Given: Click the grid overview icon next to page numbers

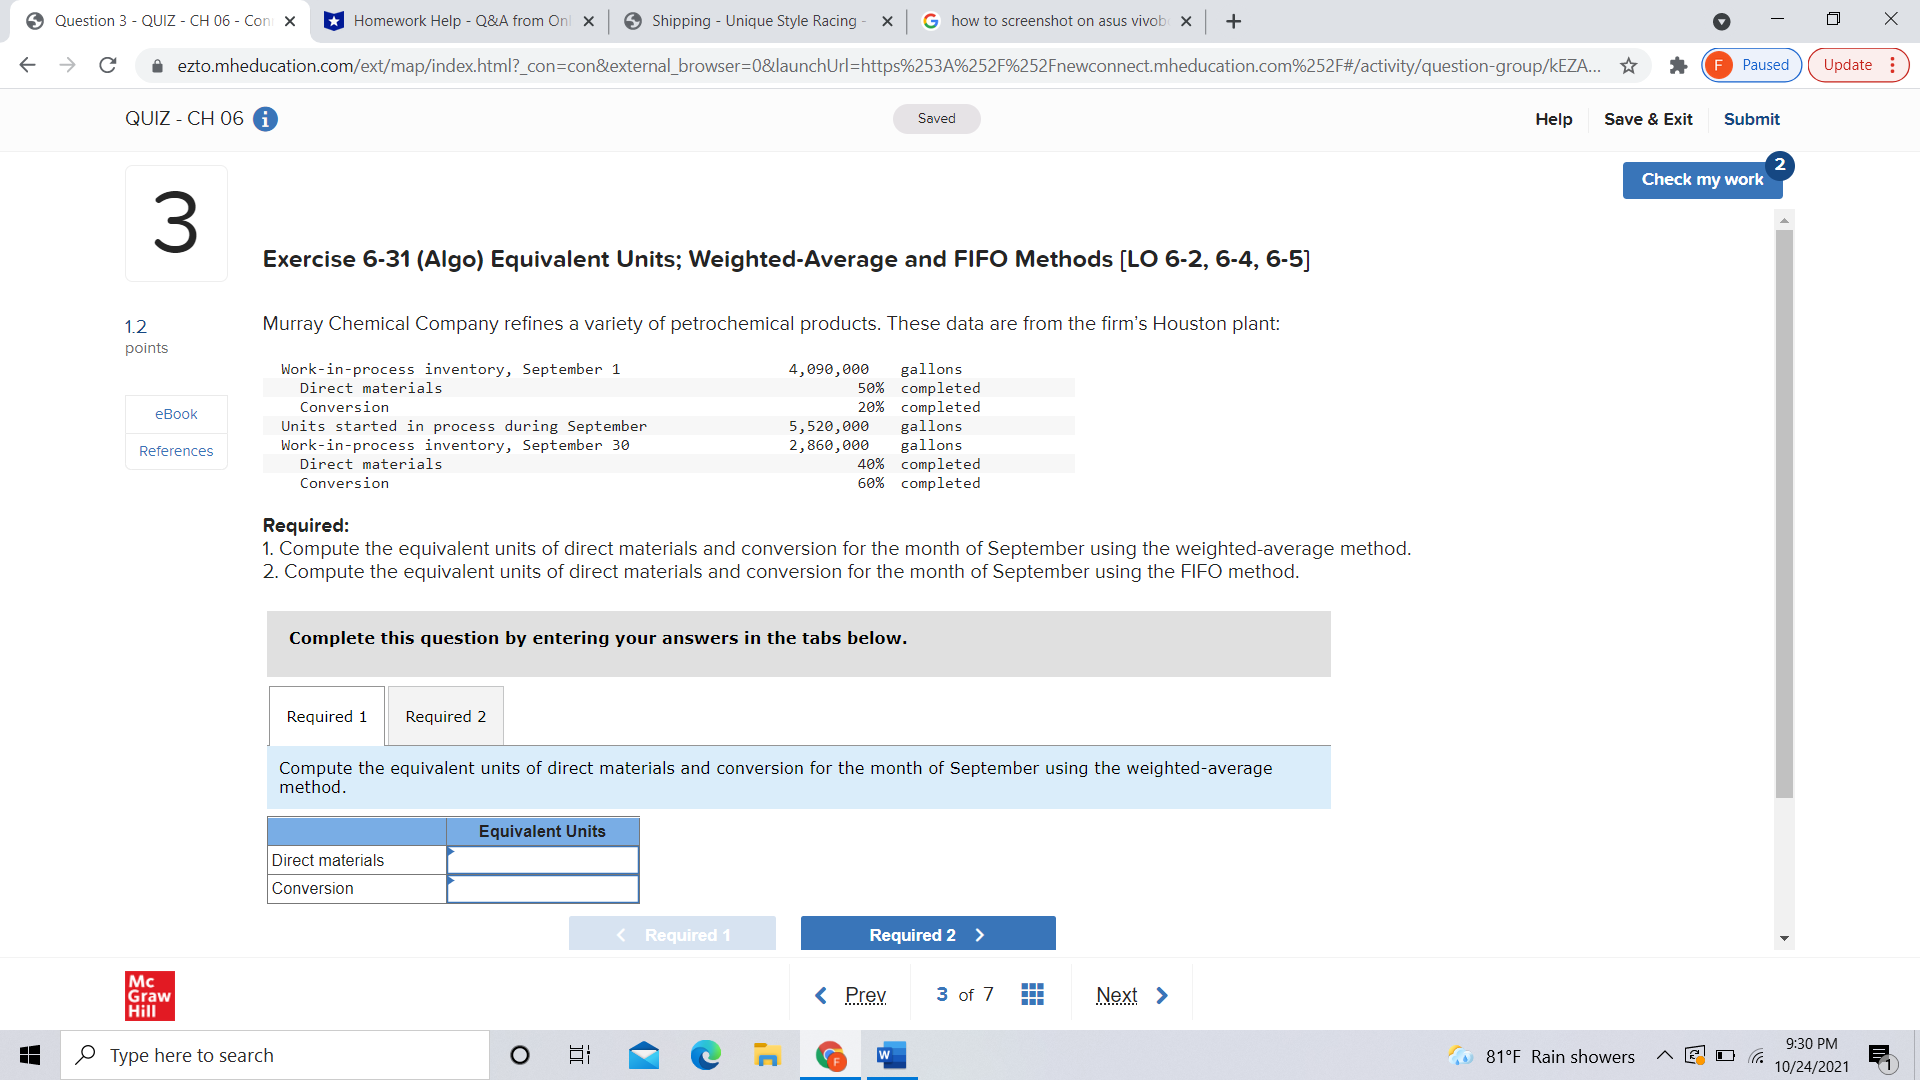Looking at the screenshot, I should (x=1032, y=994).
